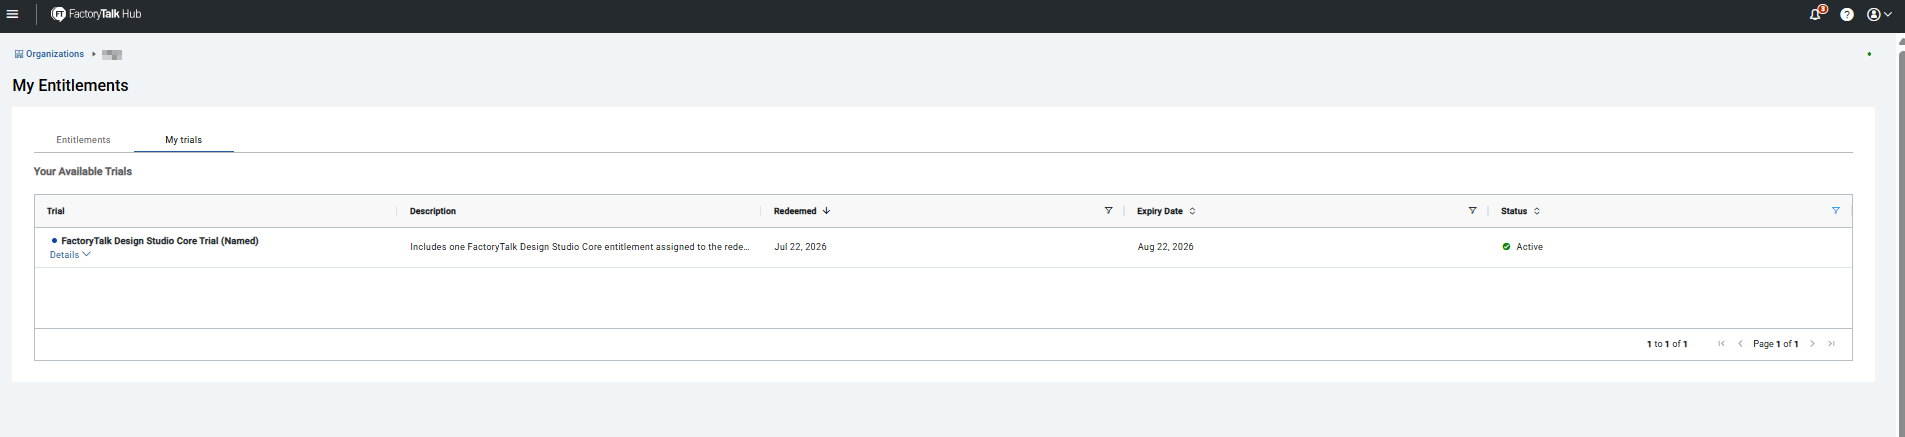
Task: Click the Page 1 of 1 label
Action: click(x=1776, y=344)
